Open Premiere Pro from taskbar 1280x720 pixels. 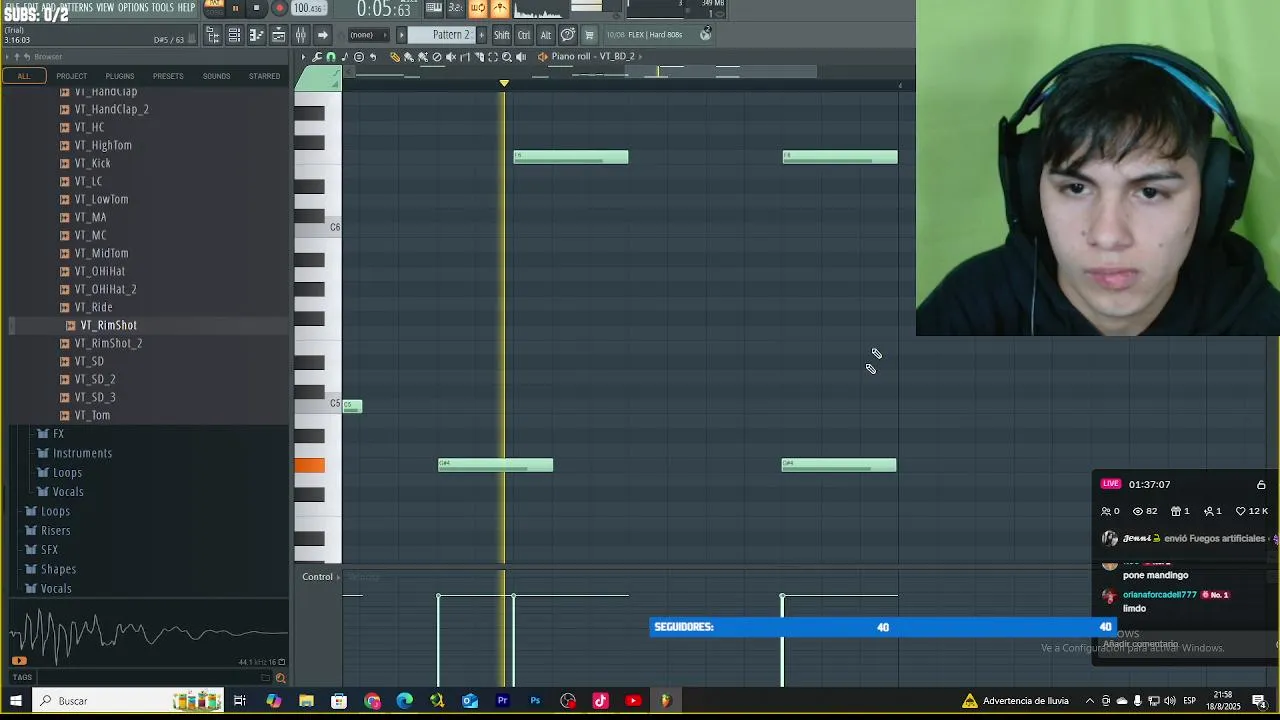click(x=502, y=701)
